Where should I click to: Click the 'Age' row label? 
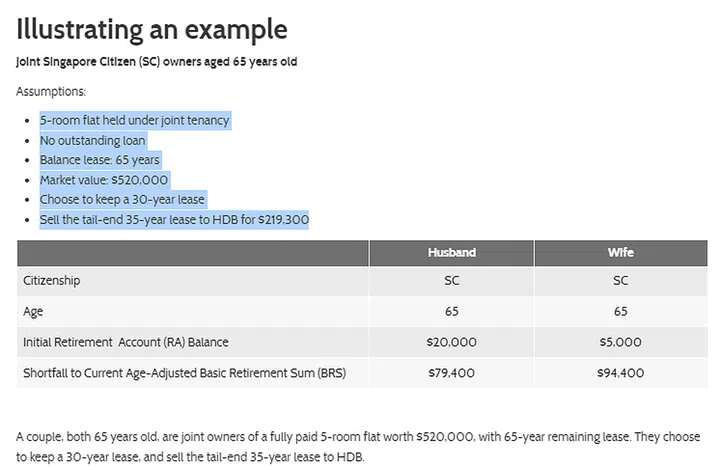tap(33, 311)
